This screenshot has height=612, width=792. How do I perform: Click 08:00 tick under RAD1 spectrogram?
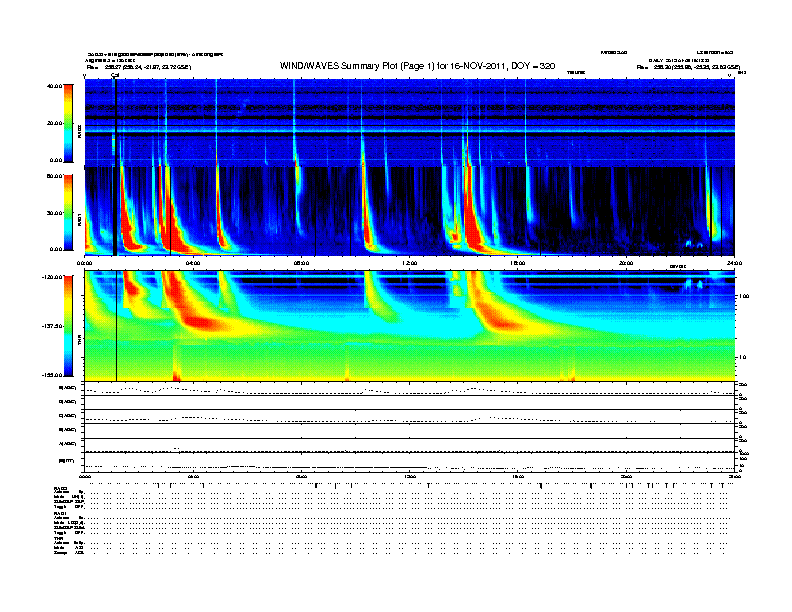tap(301, 263)
